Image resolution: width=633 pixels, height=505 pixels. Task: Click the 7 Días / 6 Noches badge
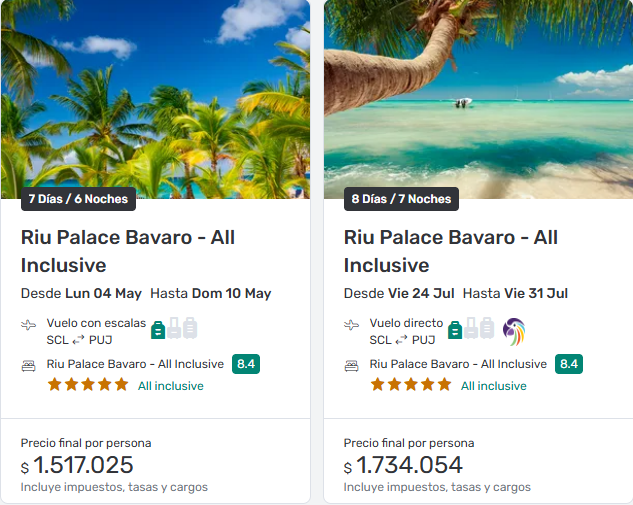(78, 199)
